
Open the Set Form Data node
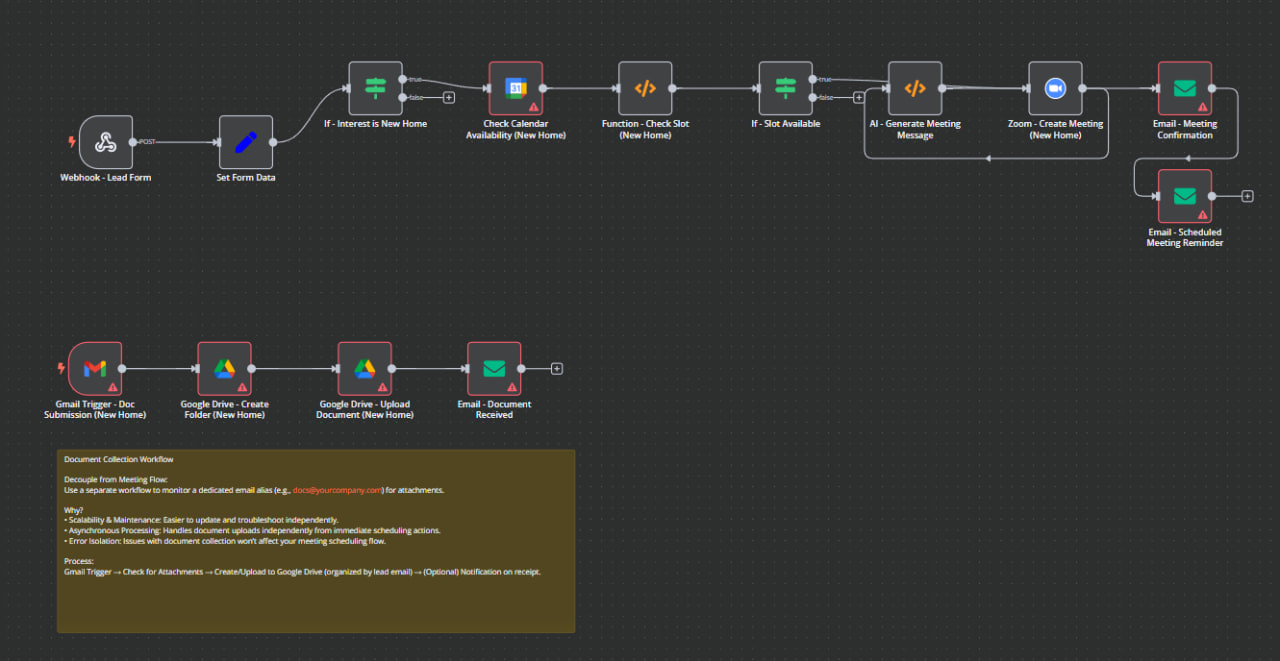[246, 142]
